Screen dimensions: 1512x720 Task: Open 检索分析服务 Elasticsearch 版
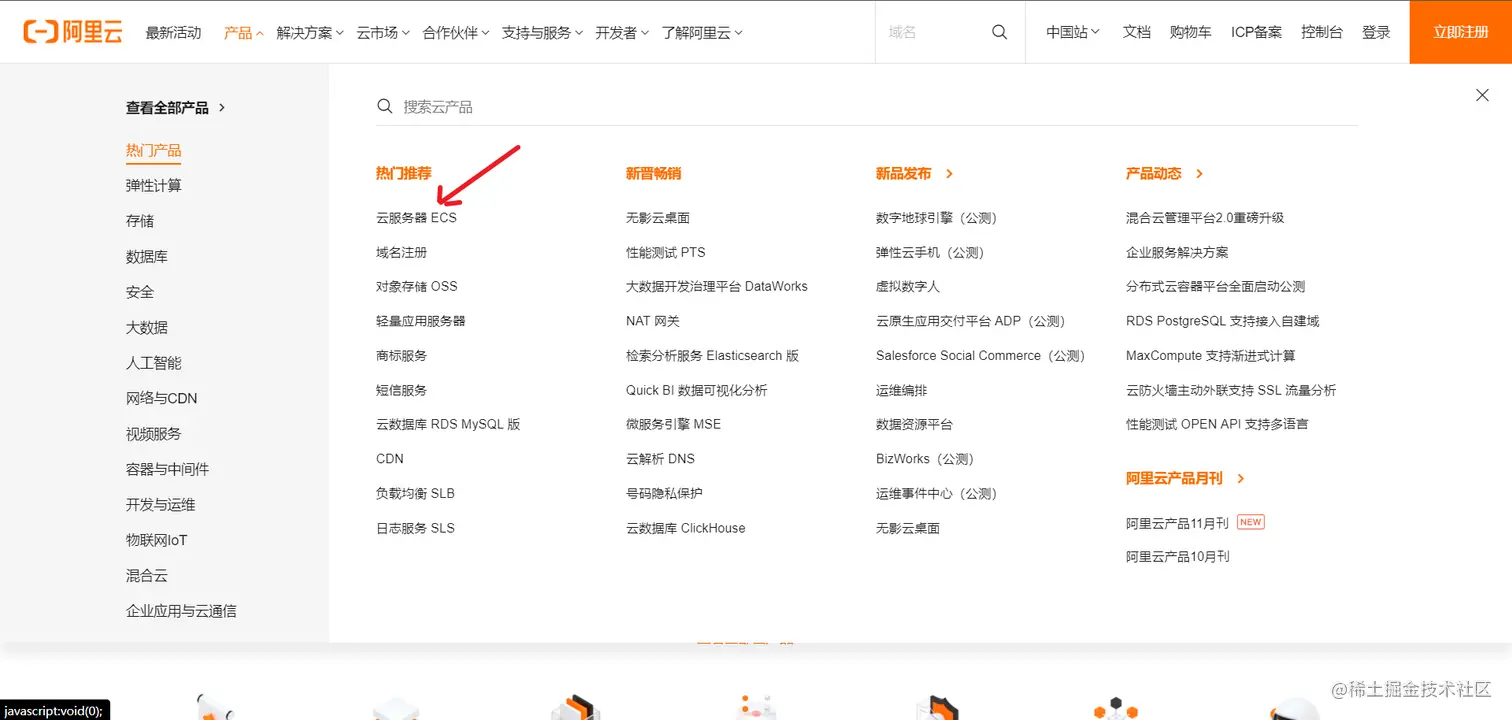click(x=713, y=355)
